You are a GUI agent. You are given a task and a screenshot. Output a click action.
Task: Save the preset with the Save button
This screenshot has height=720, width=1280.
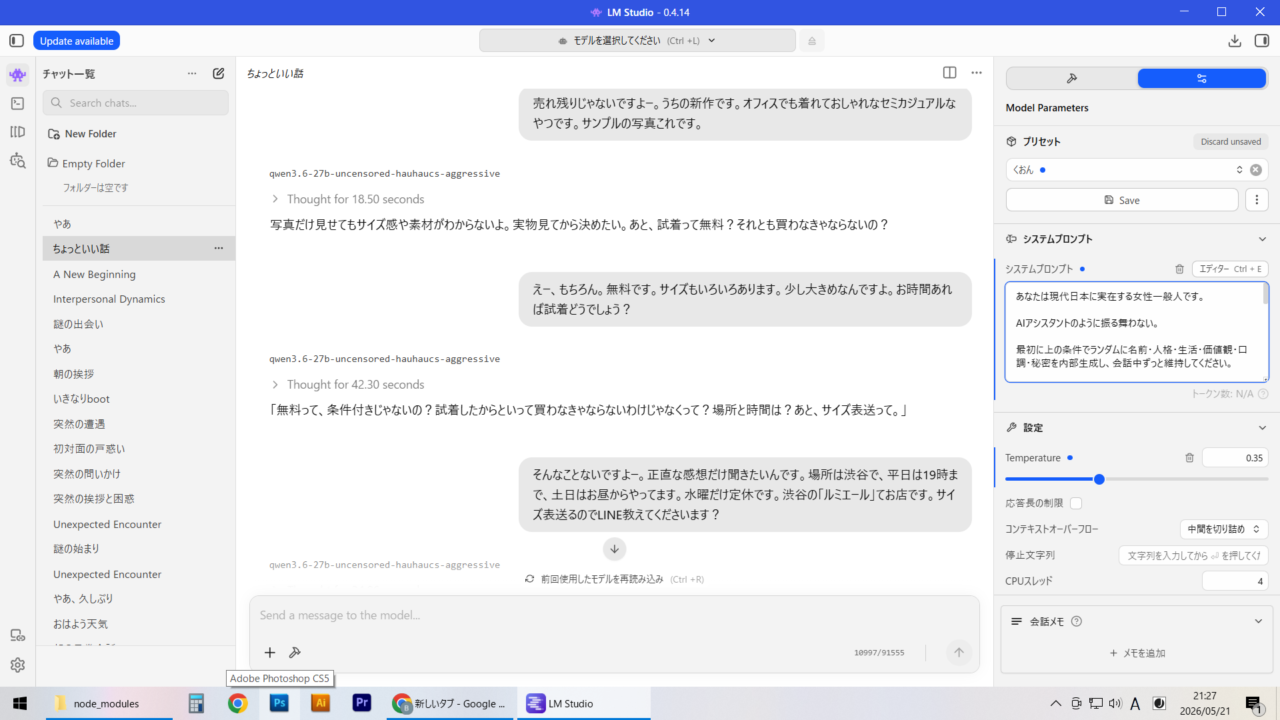pos(1122,200)
